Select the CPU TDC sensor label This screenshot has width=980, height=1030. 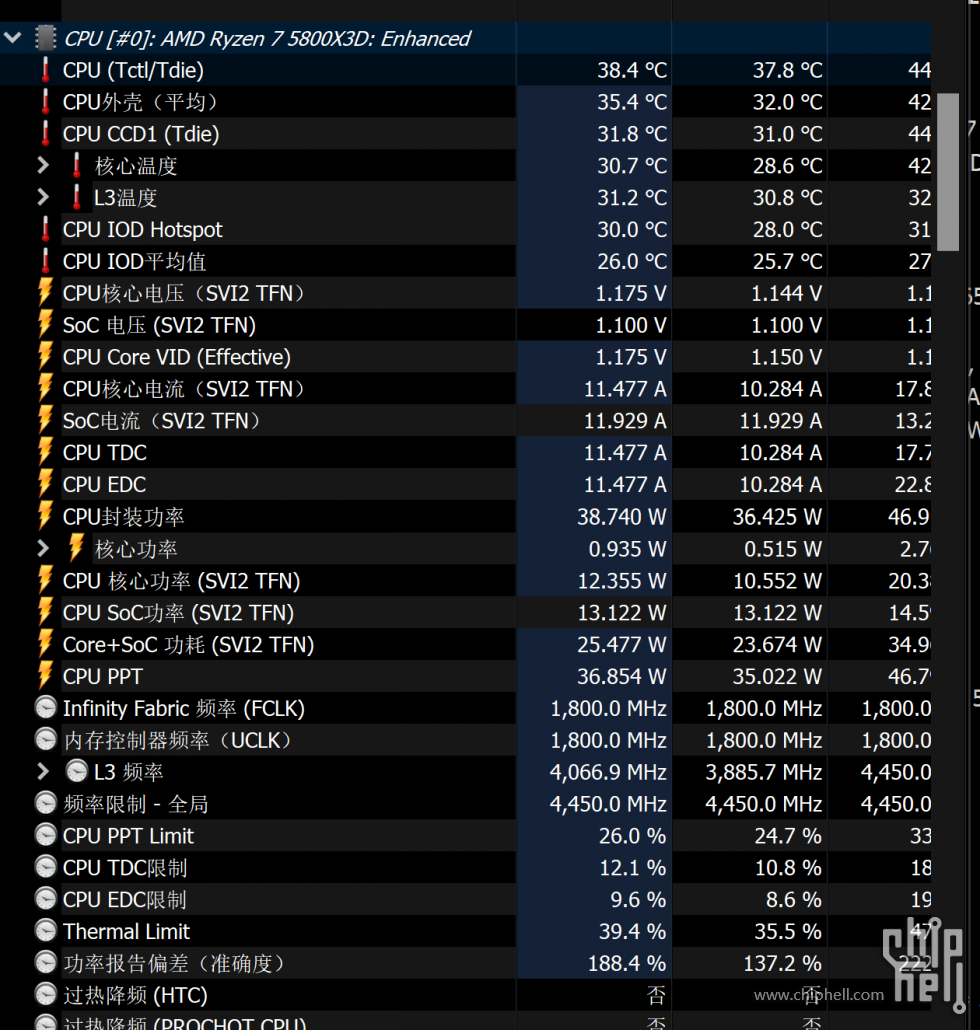105,453
